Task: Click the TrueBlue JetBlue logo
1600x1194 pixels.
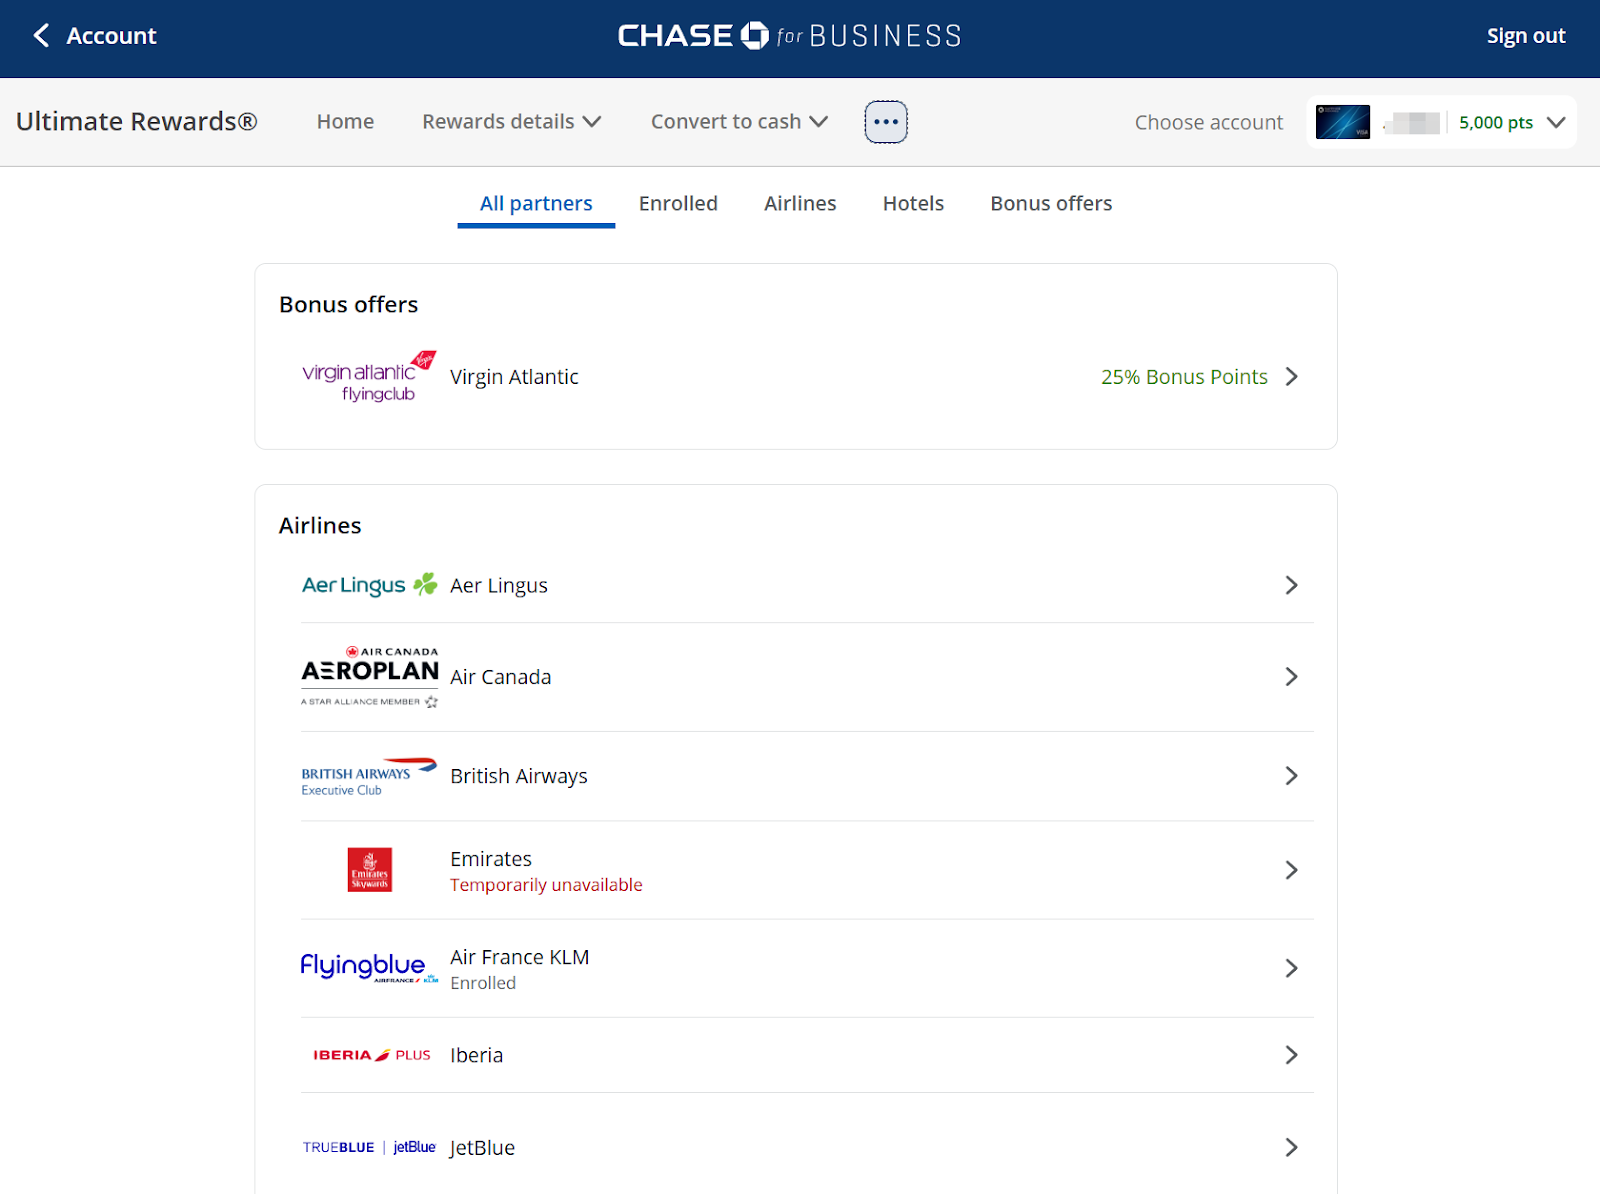Action: click(x=369, y=1147)
